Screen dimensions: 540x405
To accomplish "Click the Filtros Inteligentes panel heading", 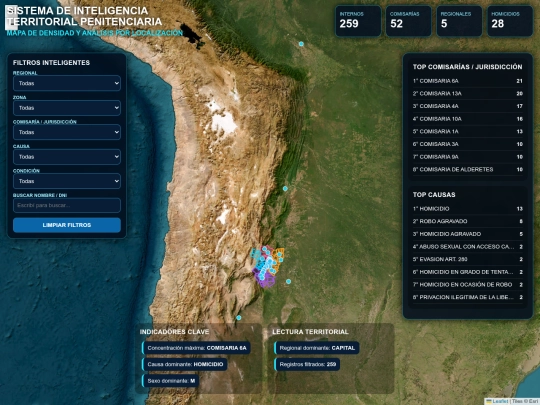I will point(51,63).
